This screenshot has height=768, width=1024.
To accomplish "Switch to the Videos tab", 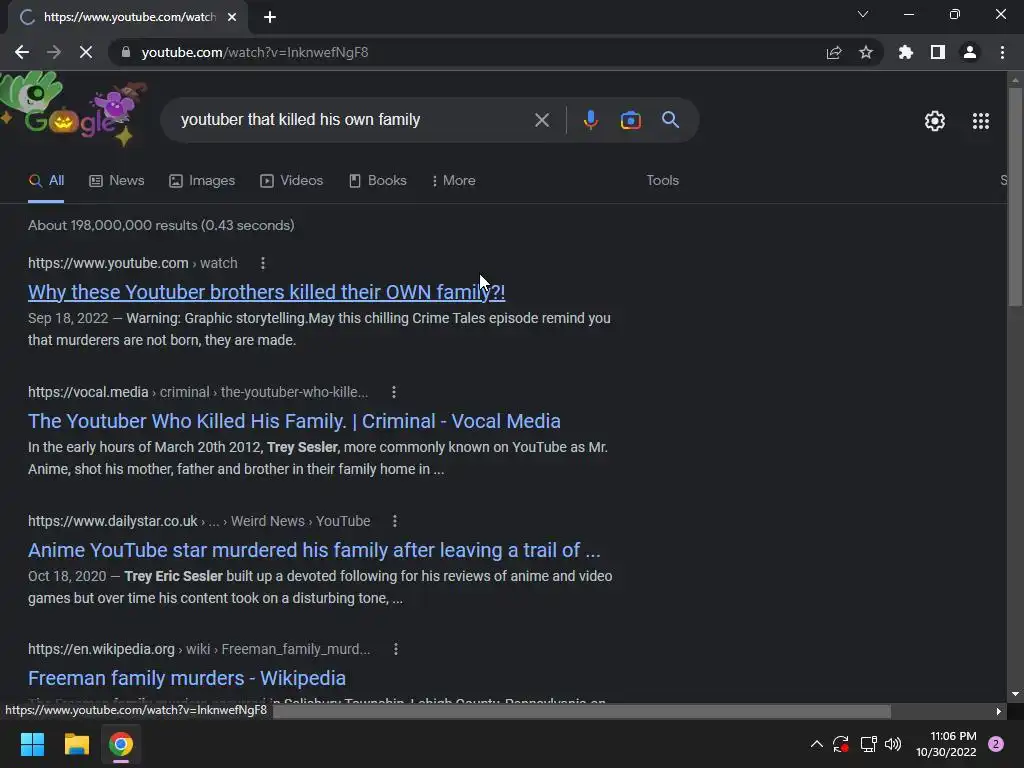I will (291, 181).
